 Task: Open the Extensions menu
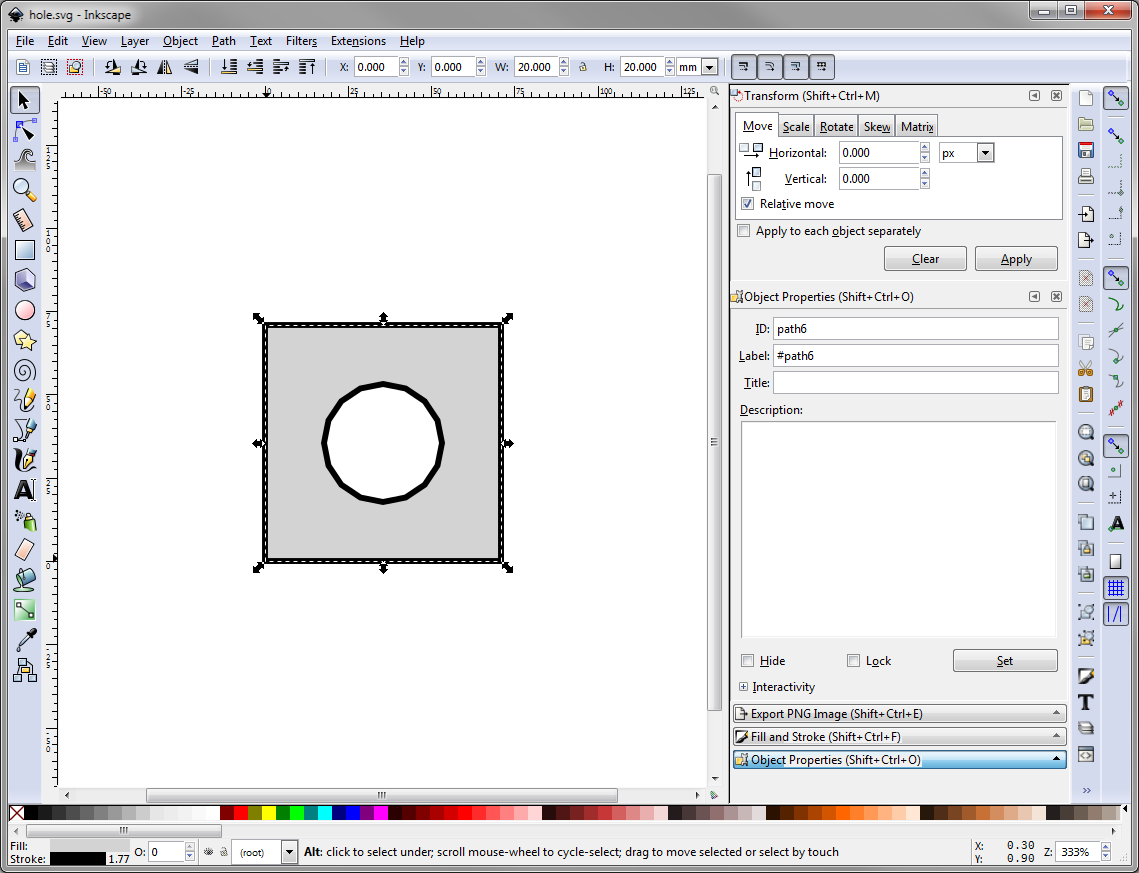(358, 41)
